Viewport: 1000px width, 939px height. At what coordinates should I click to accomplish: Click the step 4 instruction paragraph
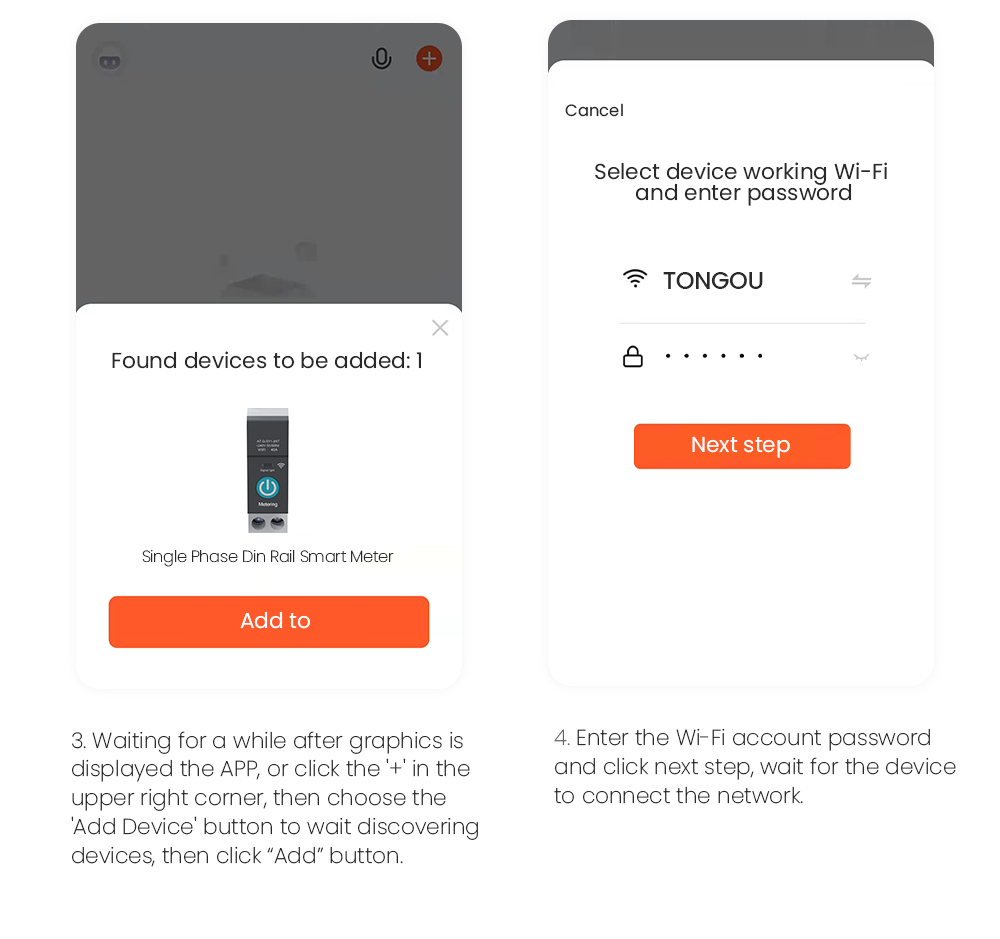pyautogui.click(x=755, y=767)
